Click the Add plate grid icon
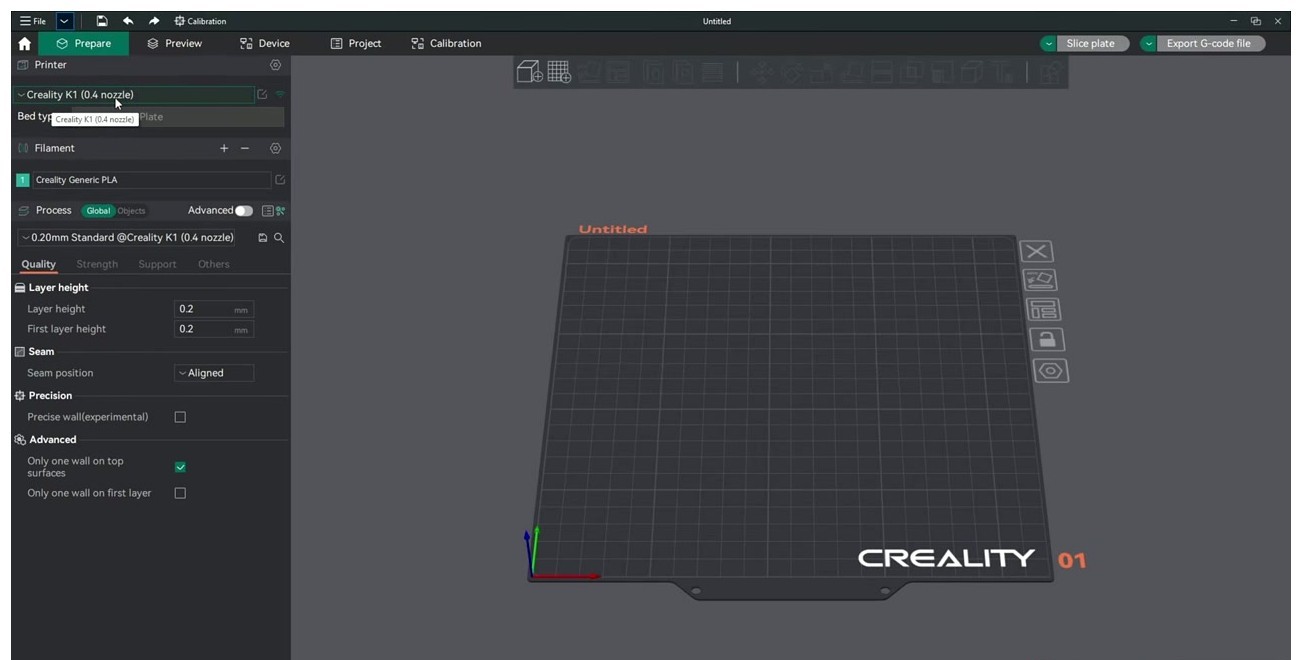Screen dimensions: 1300x660 (x=559, y=71)
